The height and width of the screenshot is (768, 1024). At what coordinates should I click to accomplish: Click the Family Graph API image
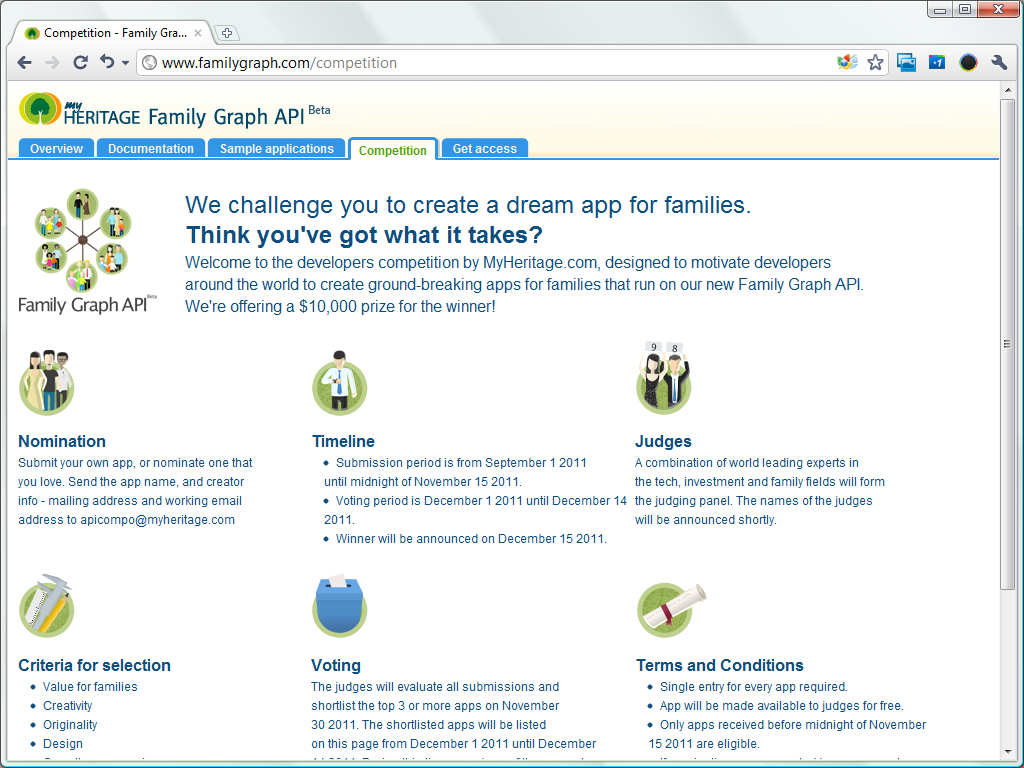(88, 251)
